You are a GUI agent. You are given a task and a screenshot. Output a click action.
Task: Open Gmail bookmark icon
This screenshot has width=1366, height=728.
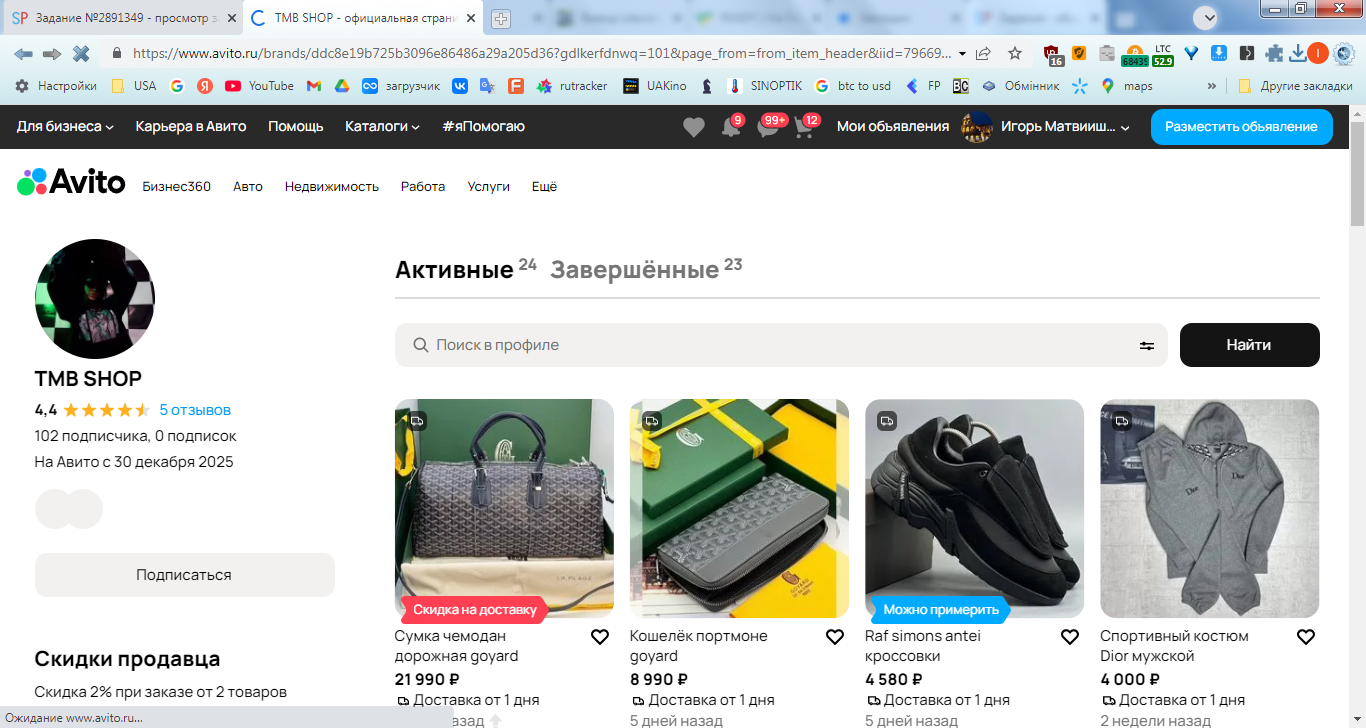click(314, 86)
